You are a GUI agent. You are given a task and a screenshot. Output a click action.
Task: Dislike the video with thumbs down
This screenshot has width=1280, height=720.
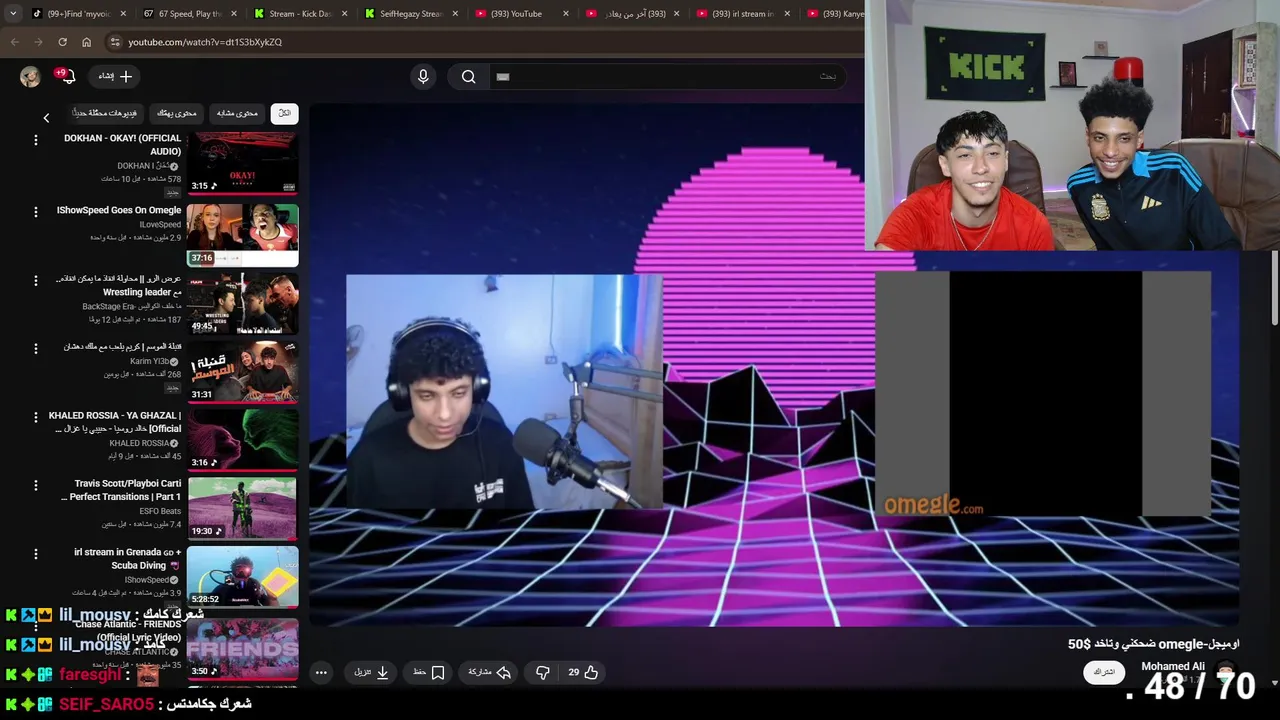[542, 672]
